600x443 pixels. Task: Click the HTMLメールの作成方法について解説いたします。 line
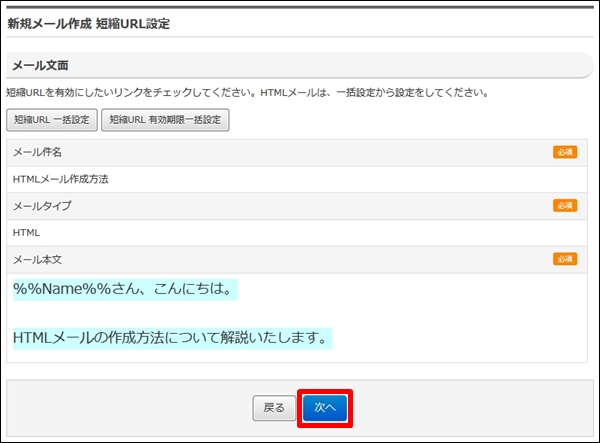click(x=173, y=338)
